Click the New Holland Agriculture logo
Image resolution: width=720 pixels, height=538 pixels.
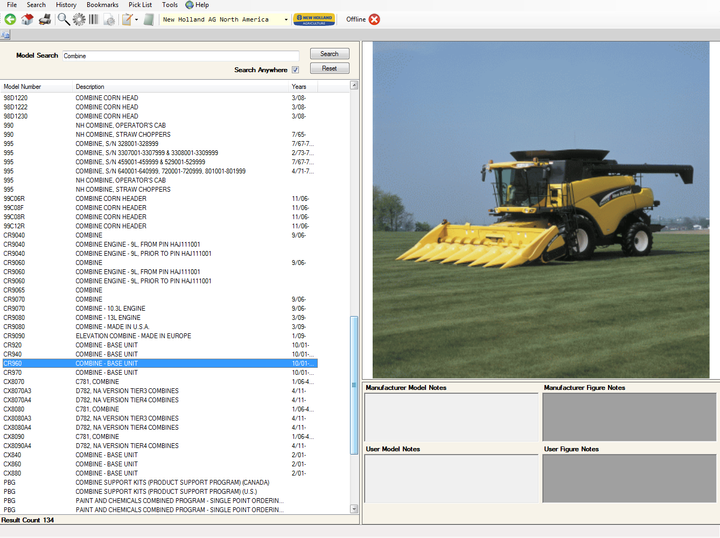pyautogui.click(x=314, y=19)
